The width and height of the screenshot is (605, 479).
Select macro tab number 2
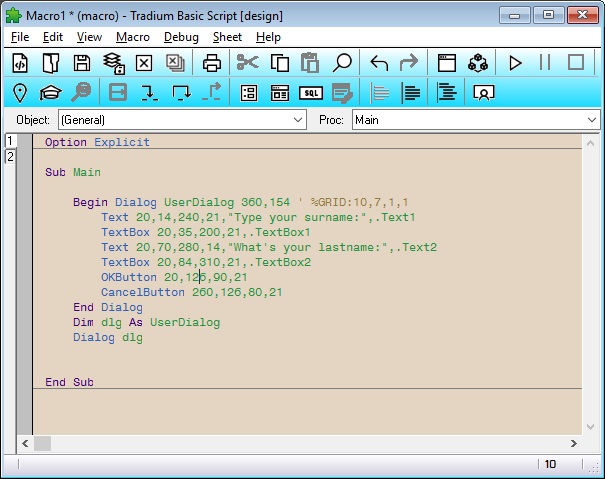(10, 157)
